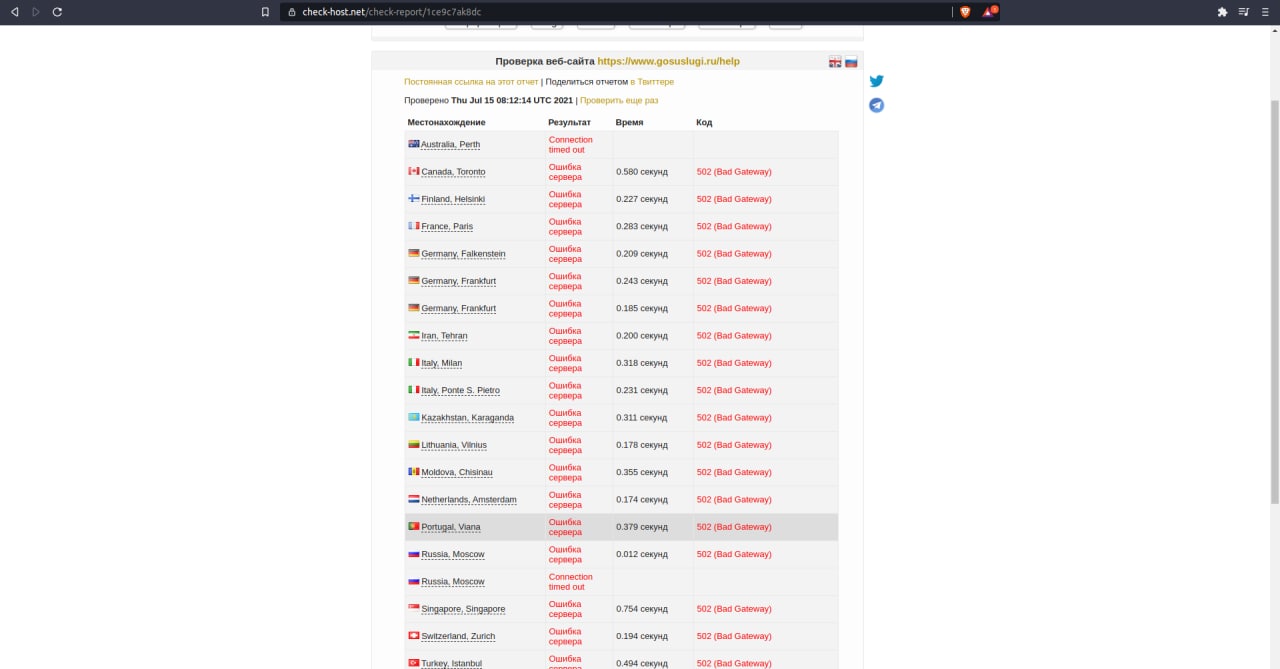Screen dimensions: 1280x669
Task: Click the 'Код' column header
Action: pos(704,122)
